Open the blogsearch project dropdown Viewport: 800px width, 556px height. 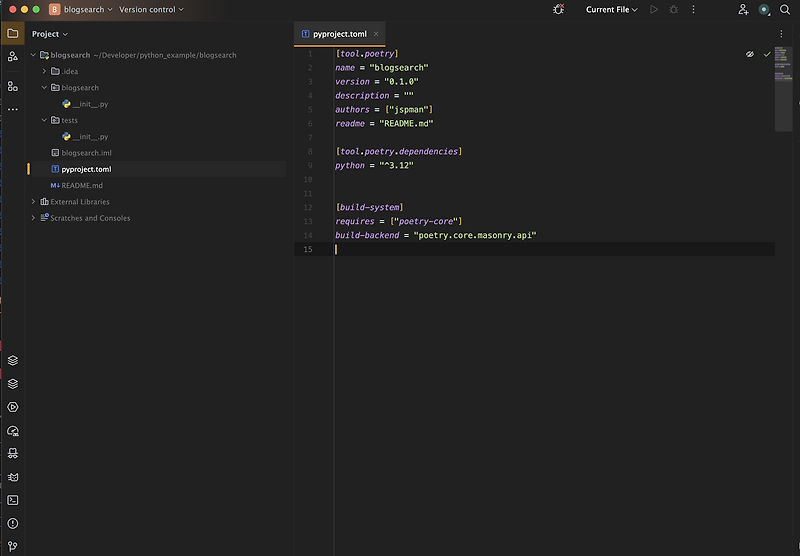[81, 9]
